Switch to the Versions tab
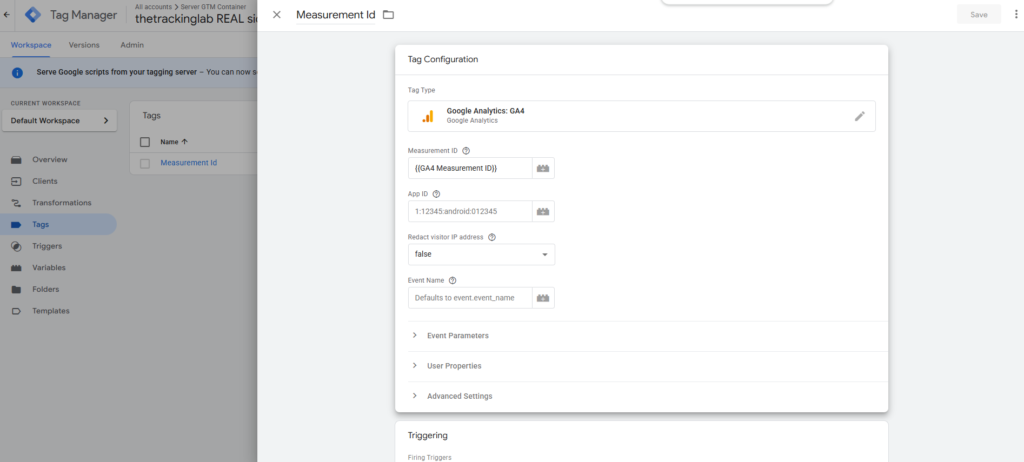This screenshot has height=462, width=1024. 84,45
